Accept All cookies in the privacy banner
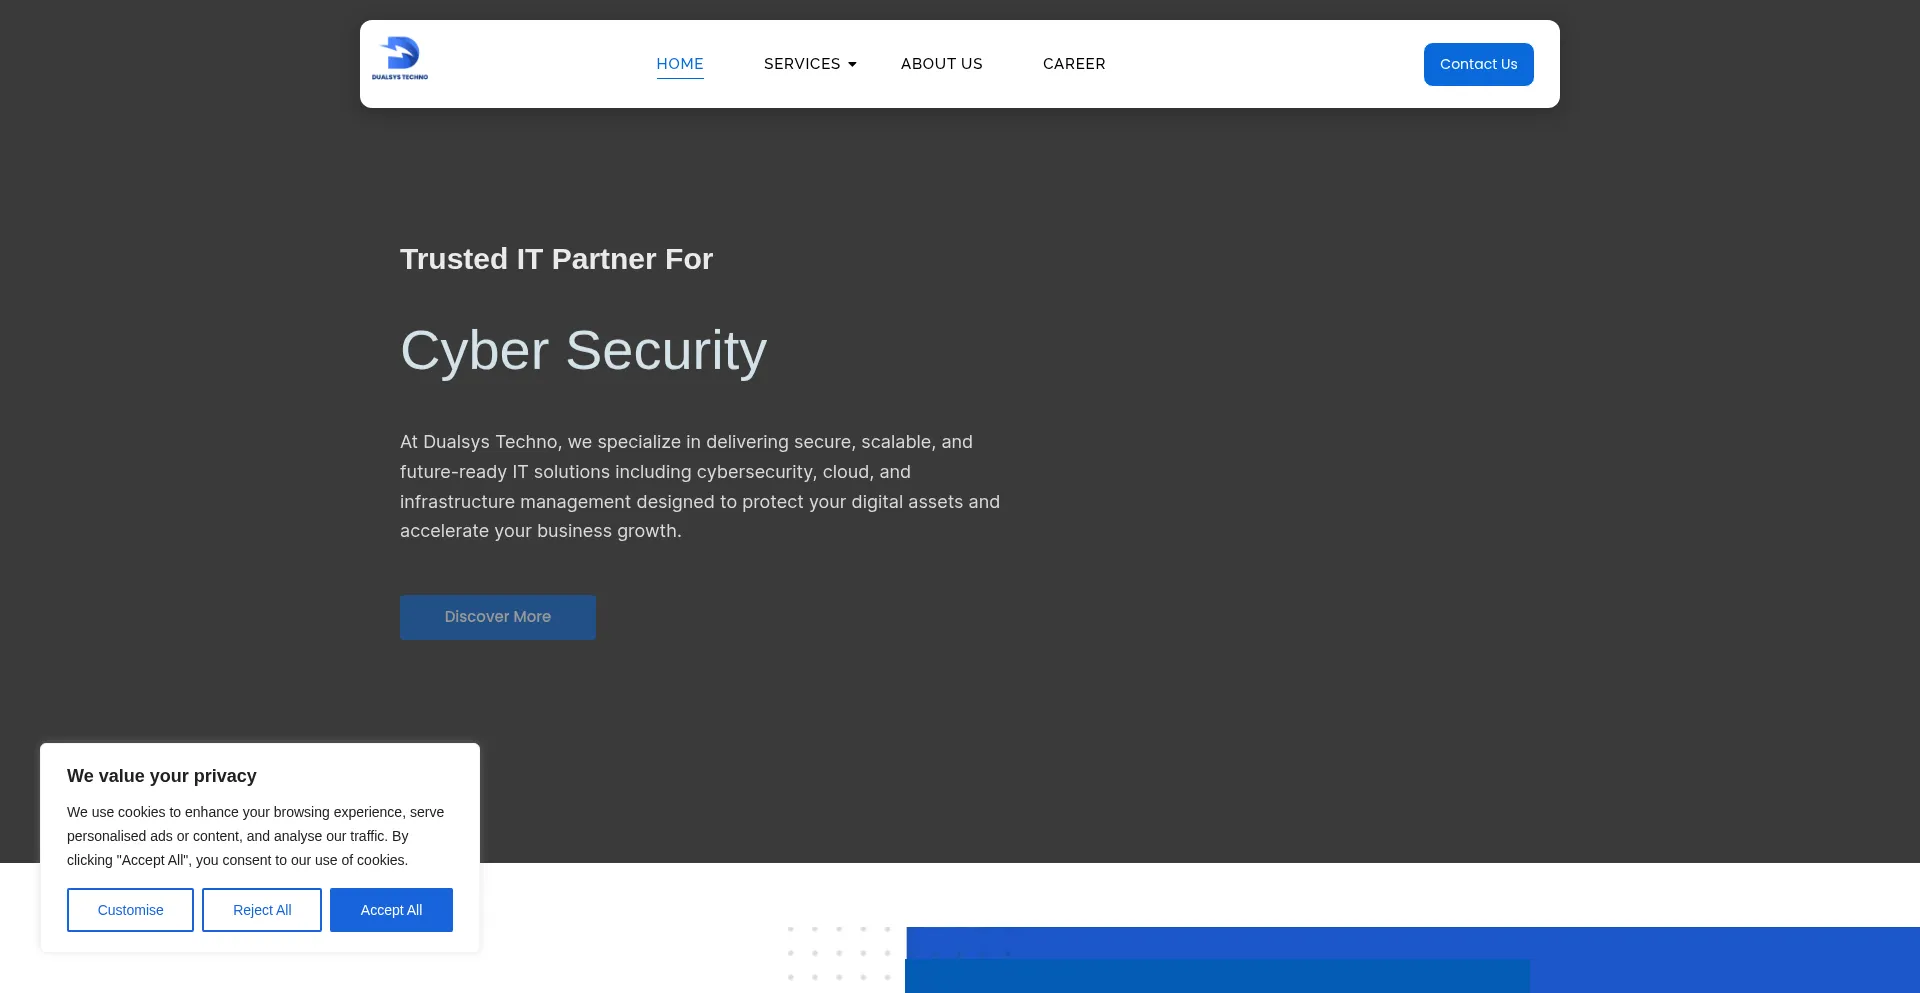 (391, 910)
